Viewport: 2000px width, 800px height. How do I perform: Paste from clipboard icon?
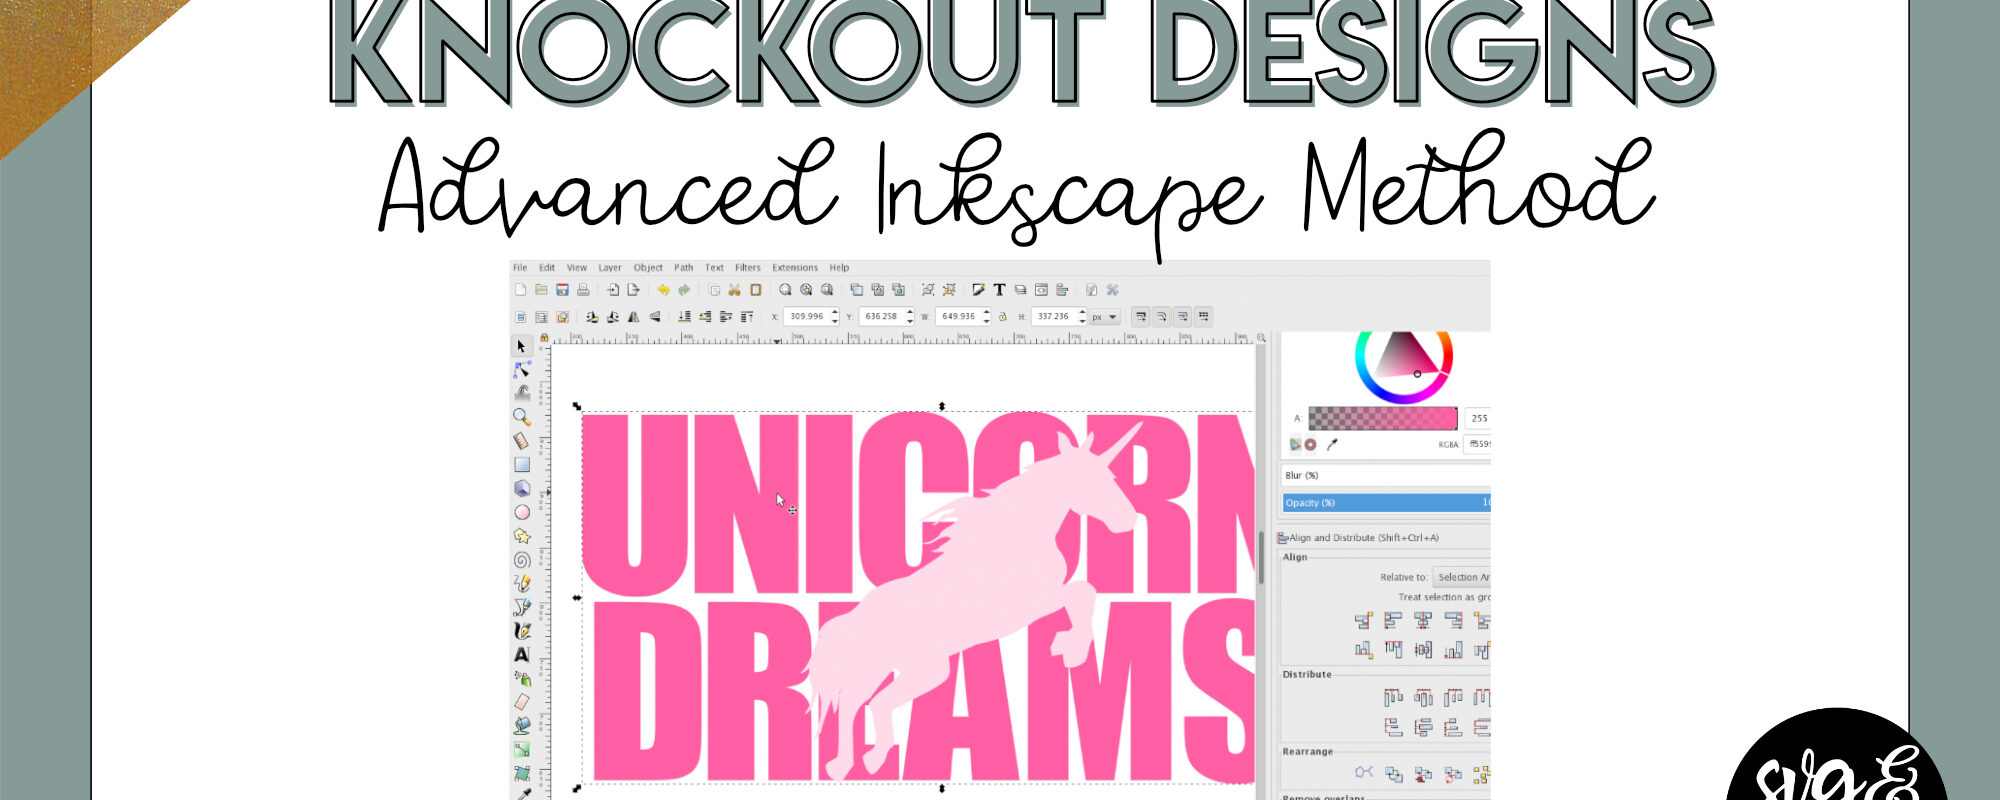pyautogui.click(x=756, y=290)
